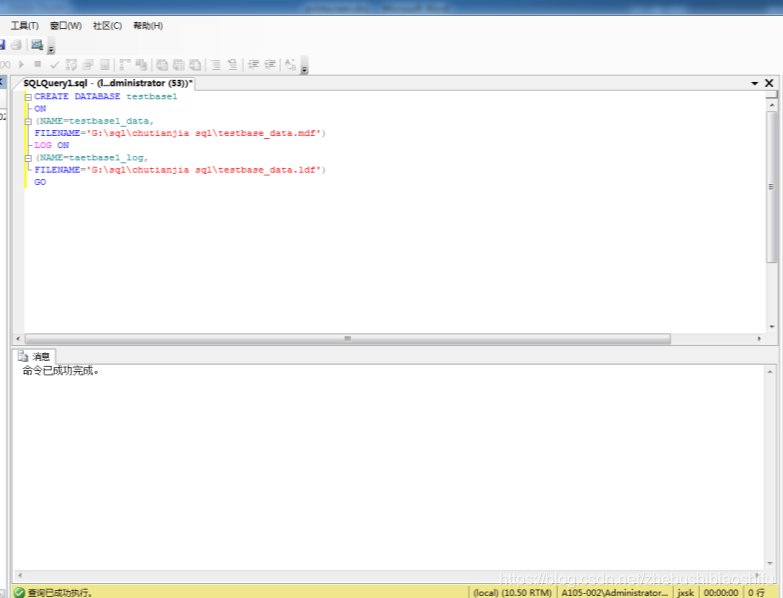Viewport: 783px width, 598px height.
Task: Comment out the selected lines icon
Action: [216, 64]
